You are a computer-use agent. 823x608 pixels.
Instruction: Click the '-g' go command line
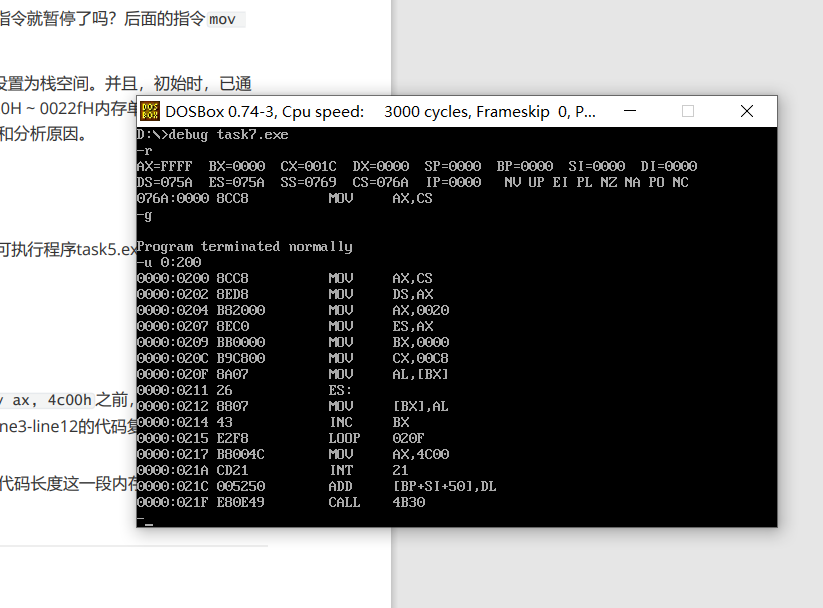coord(144,215)
